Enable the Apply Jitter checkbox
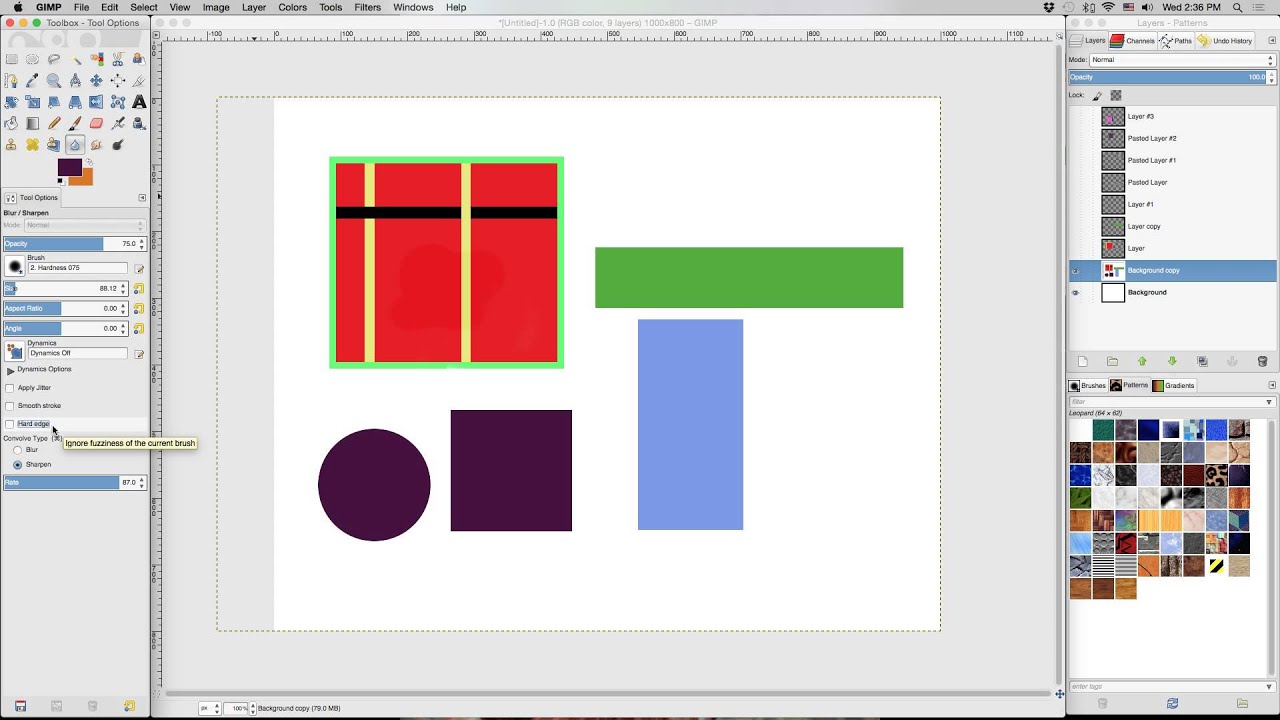The width and height of the screenshot is (1280, 720). (10, 388)
